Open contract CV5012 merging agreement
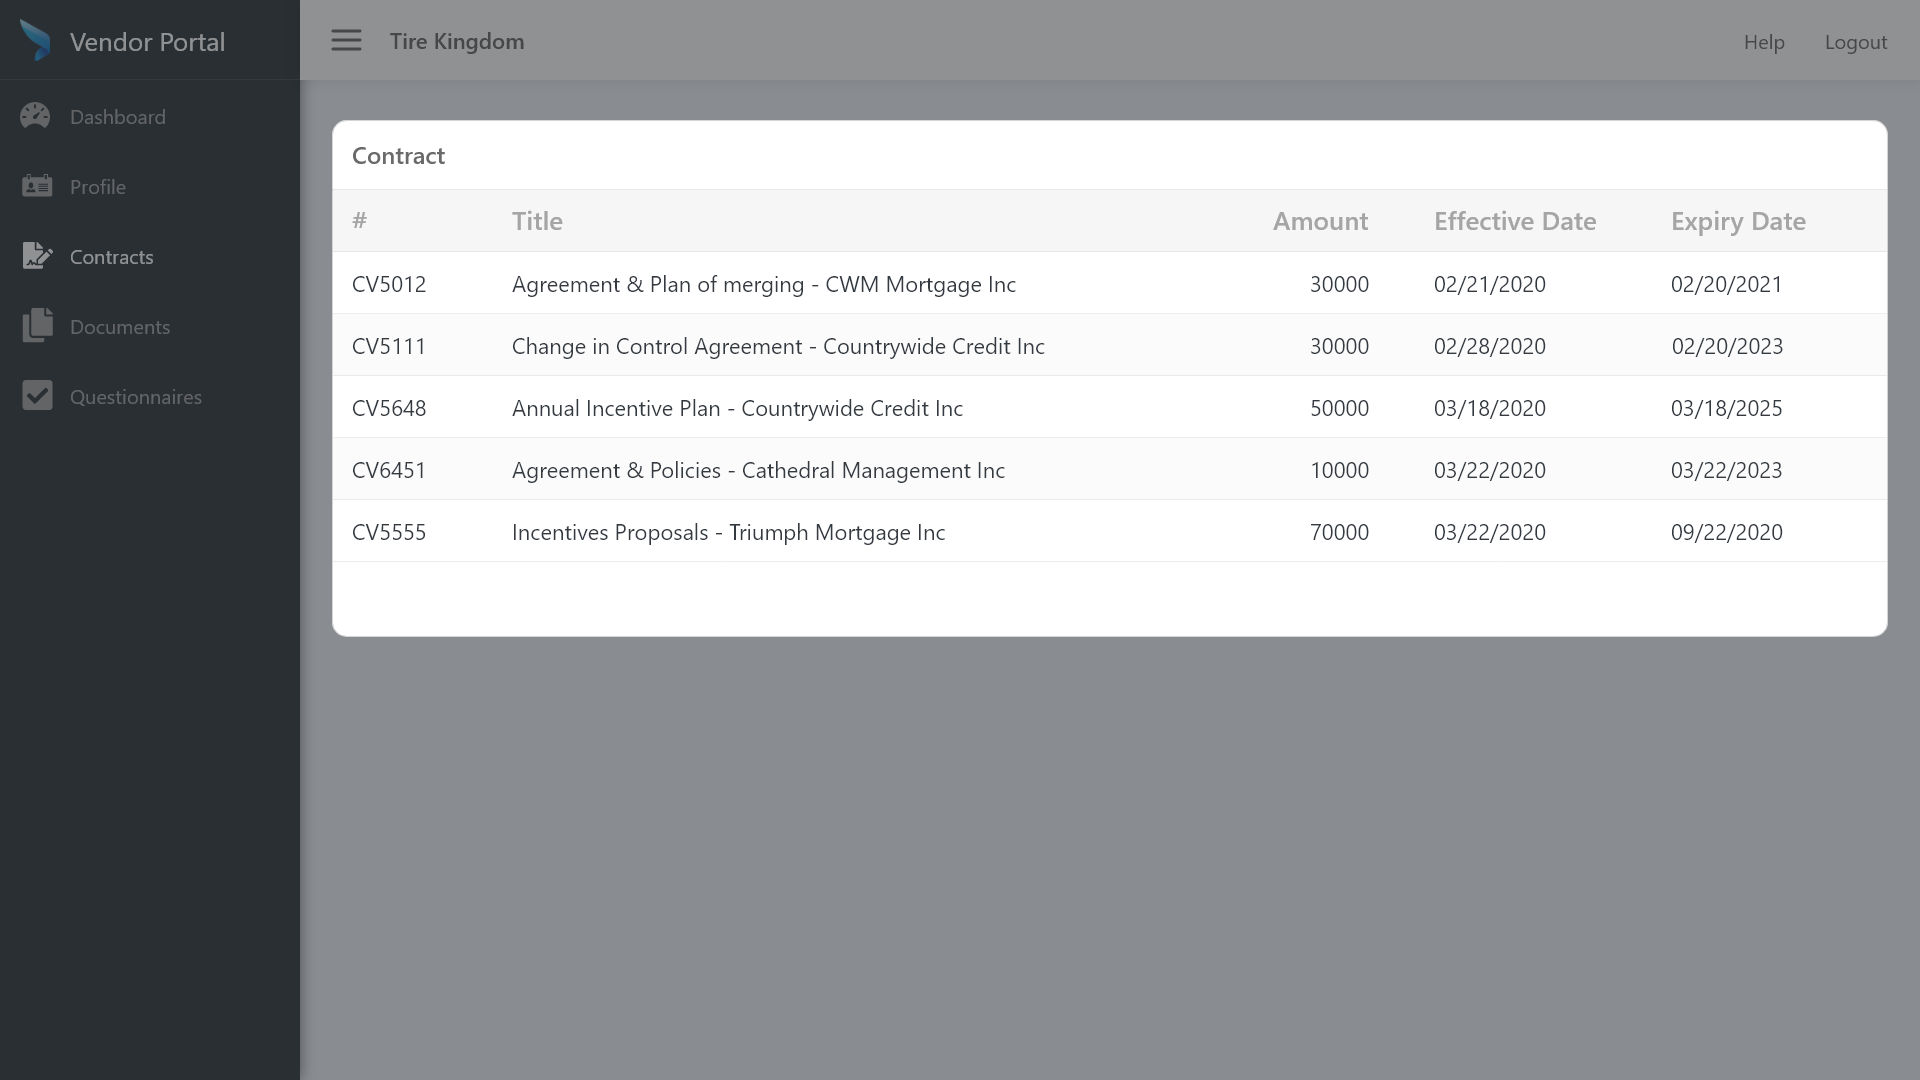Image resolution: width=1920 pixels, height=1080 pixels. [763, 284]
